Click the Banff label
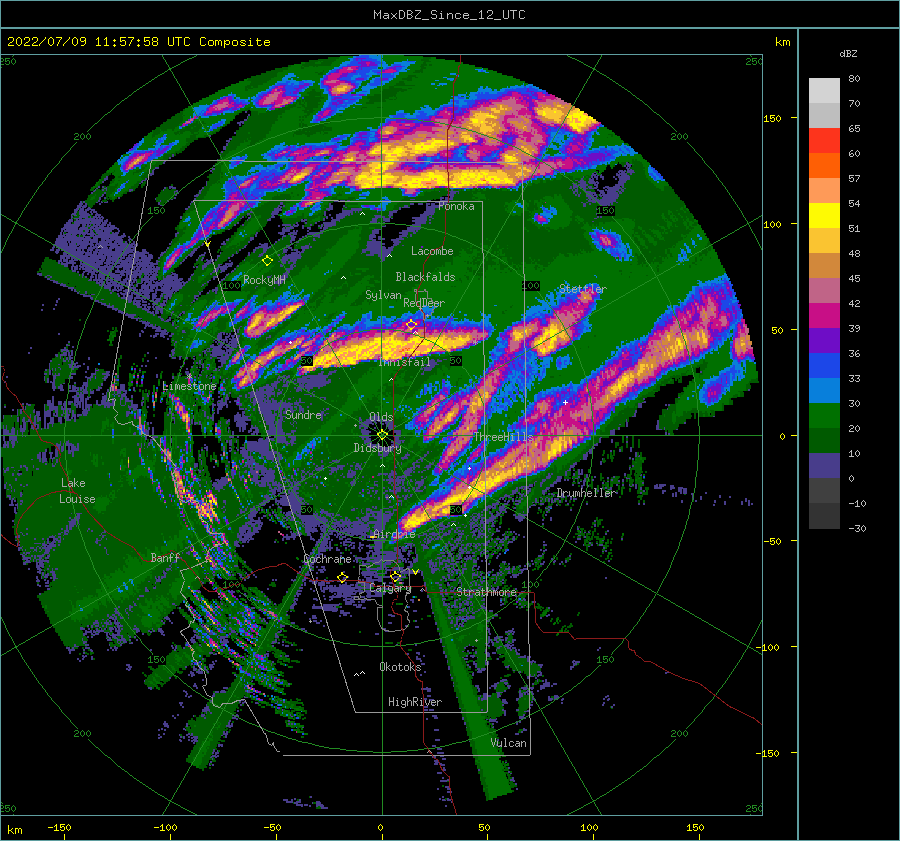 [165, 557]
